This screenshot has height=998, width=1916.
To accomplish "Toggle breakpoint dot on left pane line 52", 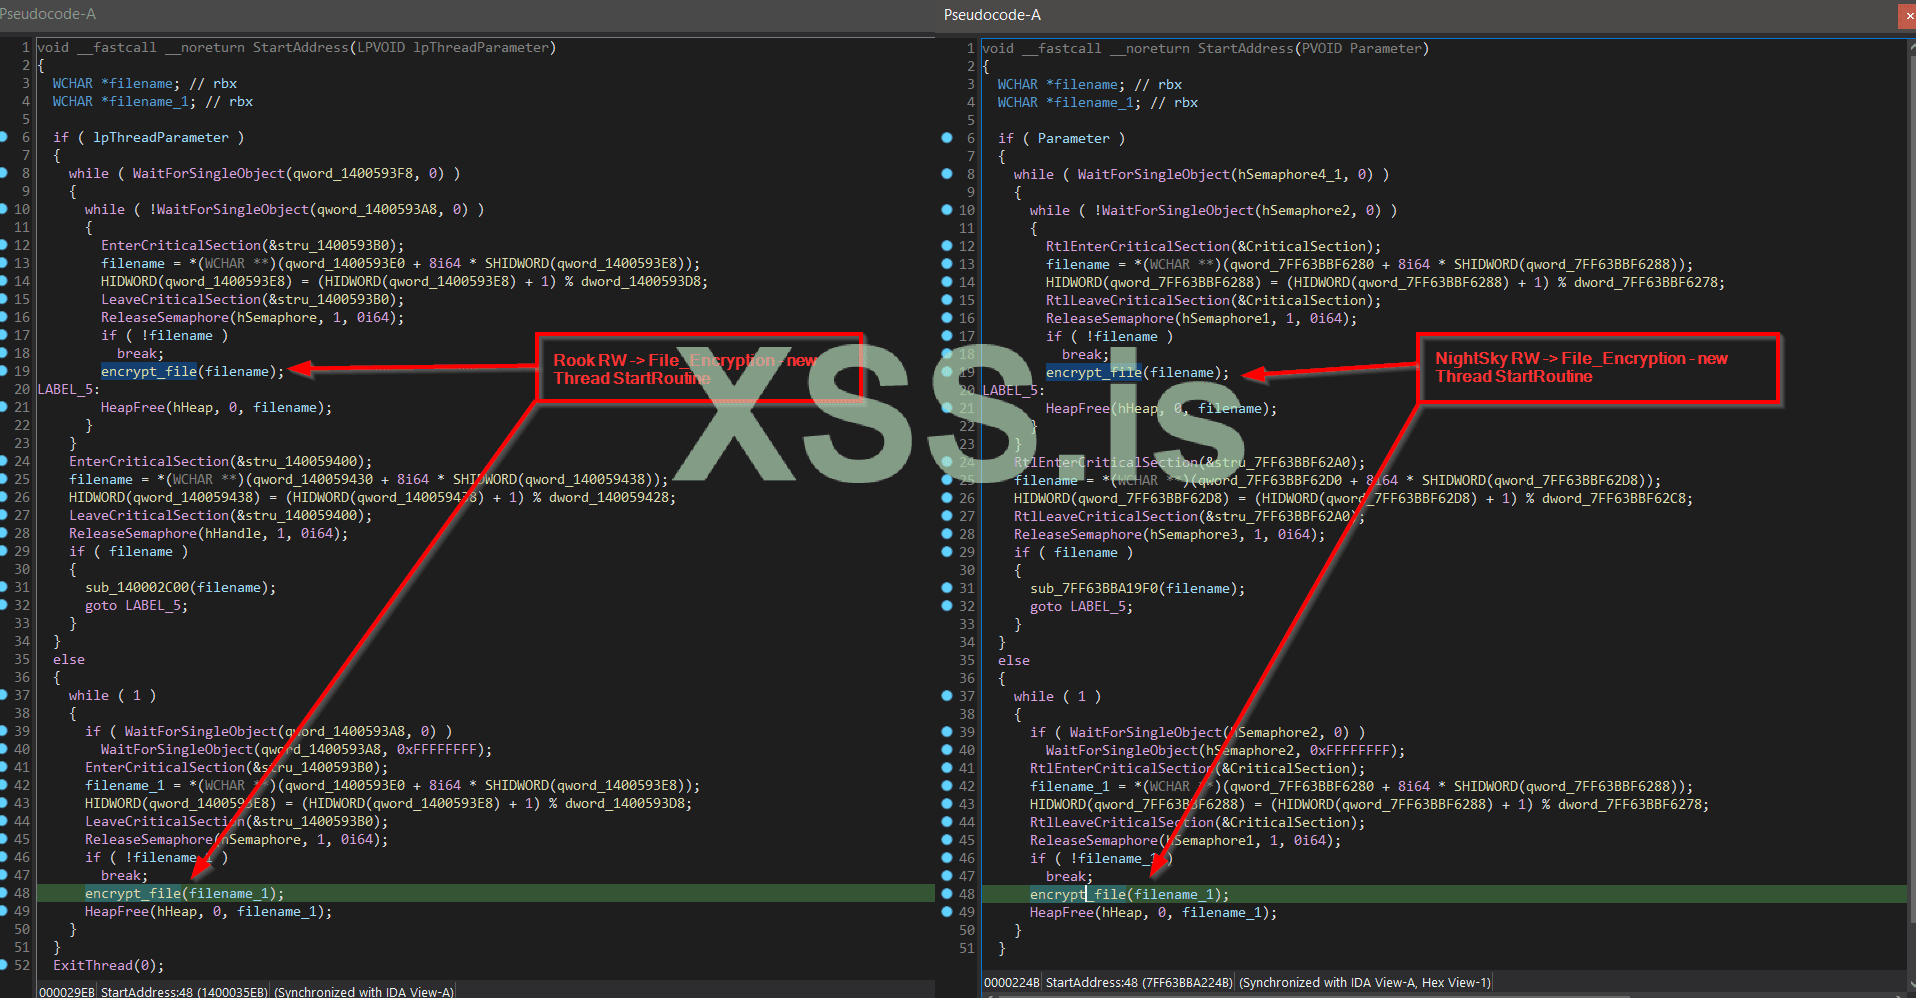I will click(3, 965).
